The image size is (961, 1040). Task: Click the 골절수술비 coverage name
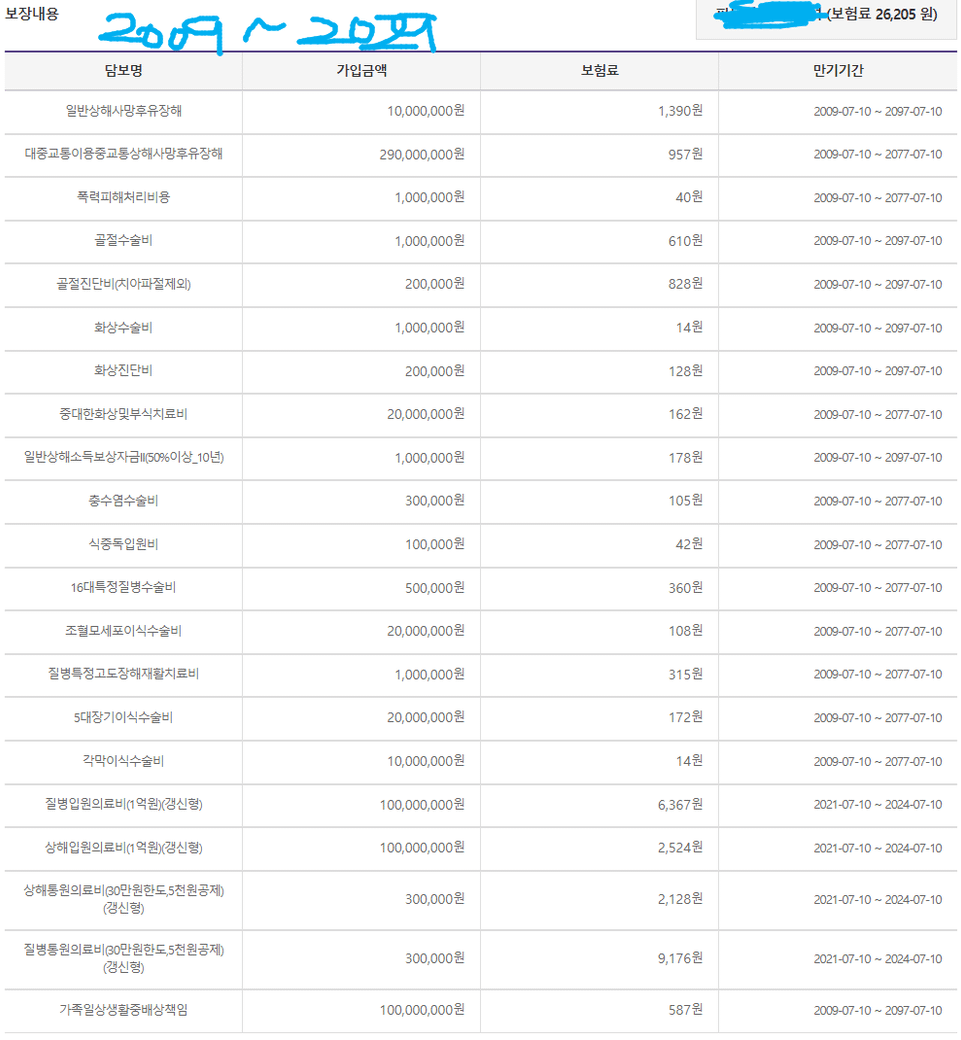pos(123,241)
